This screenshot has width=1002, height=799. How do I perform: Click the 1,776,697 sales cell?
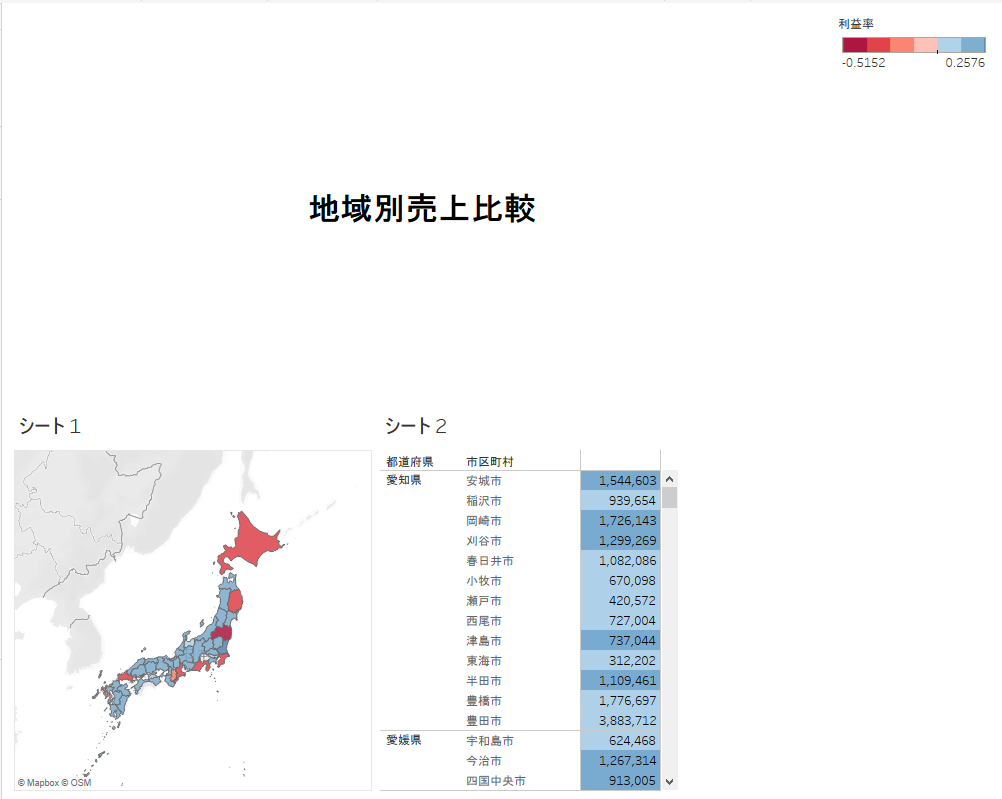pos(620,701)
